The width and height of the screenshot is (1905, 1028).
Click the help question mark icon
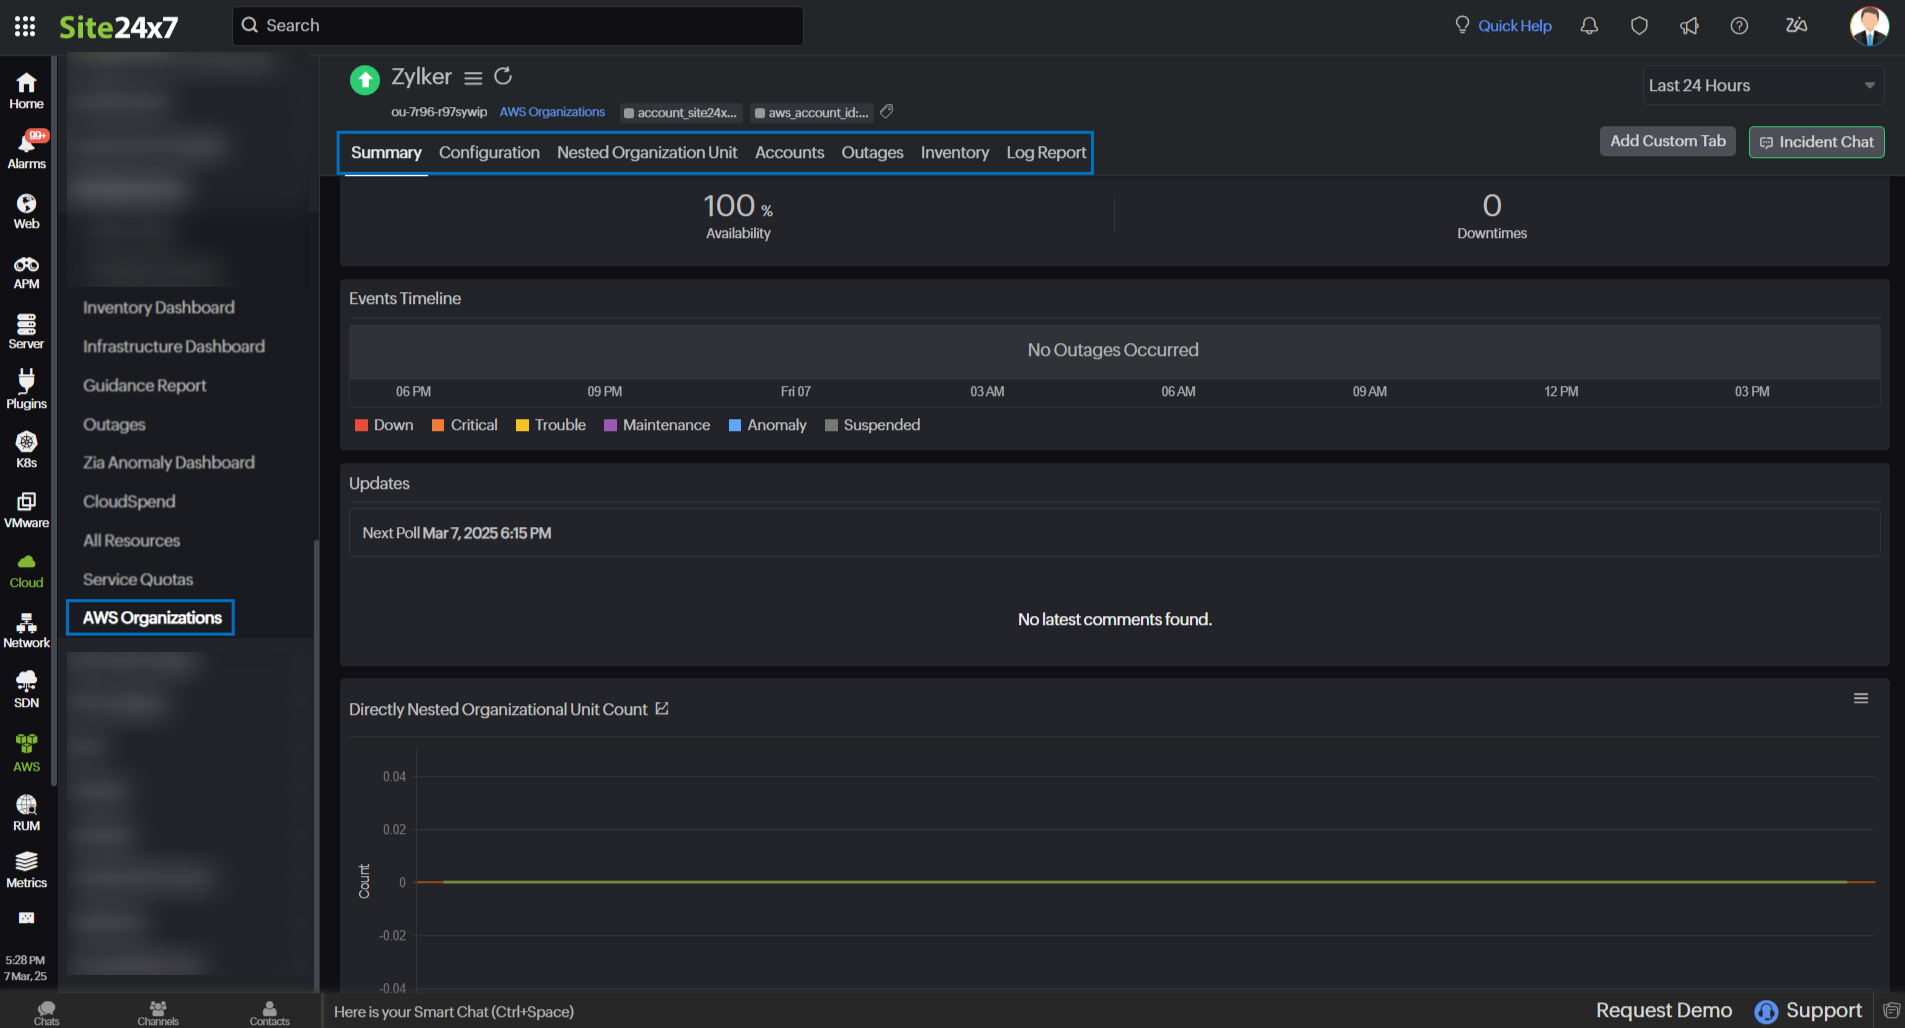pos(1739,26)
